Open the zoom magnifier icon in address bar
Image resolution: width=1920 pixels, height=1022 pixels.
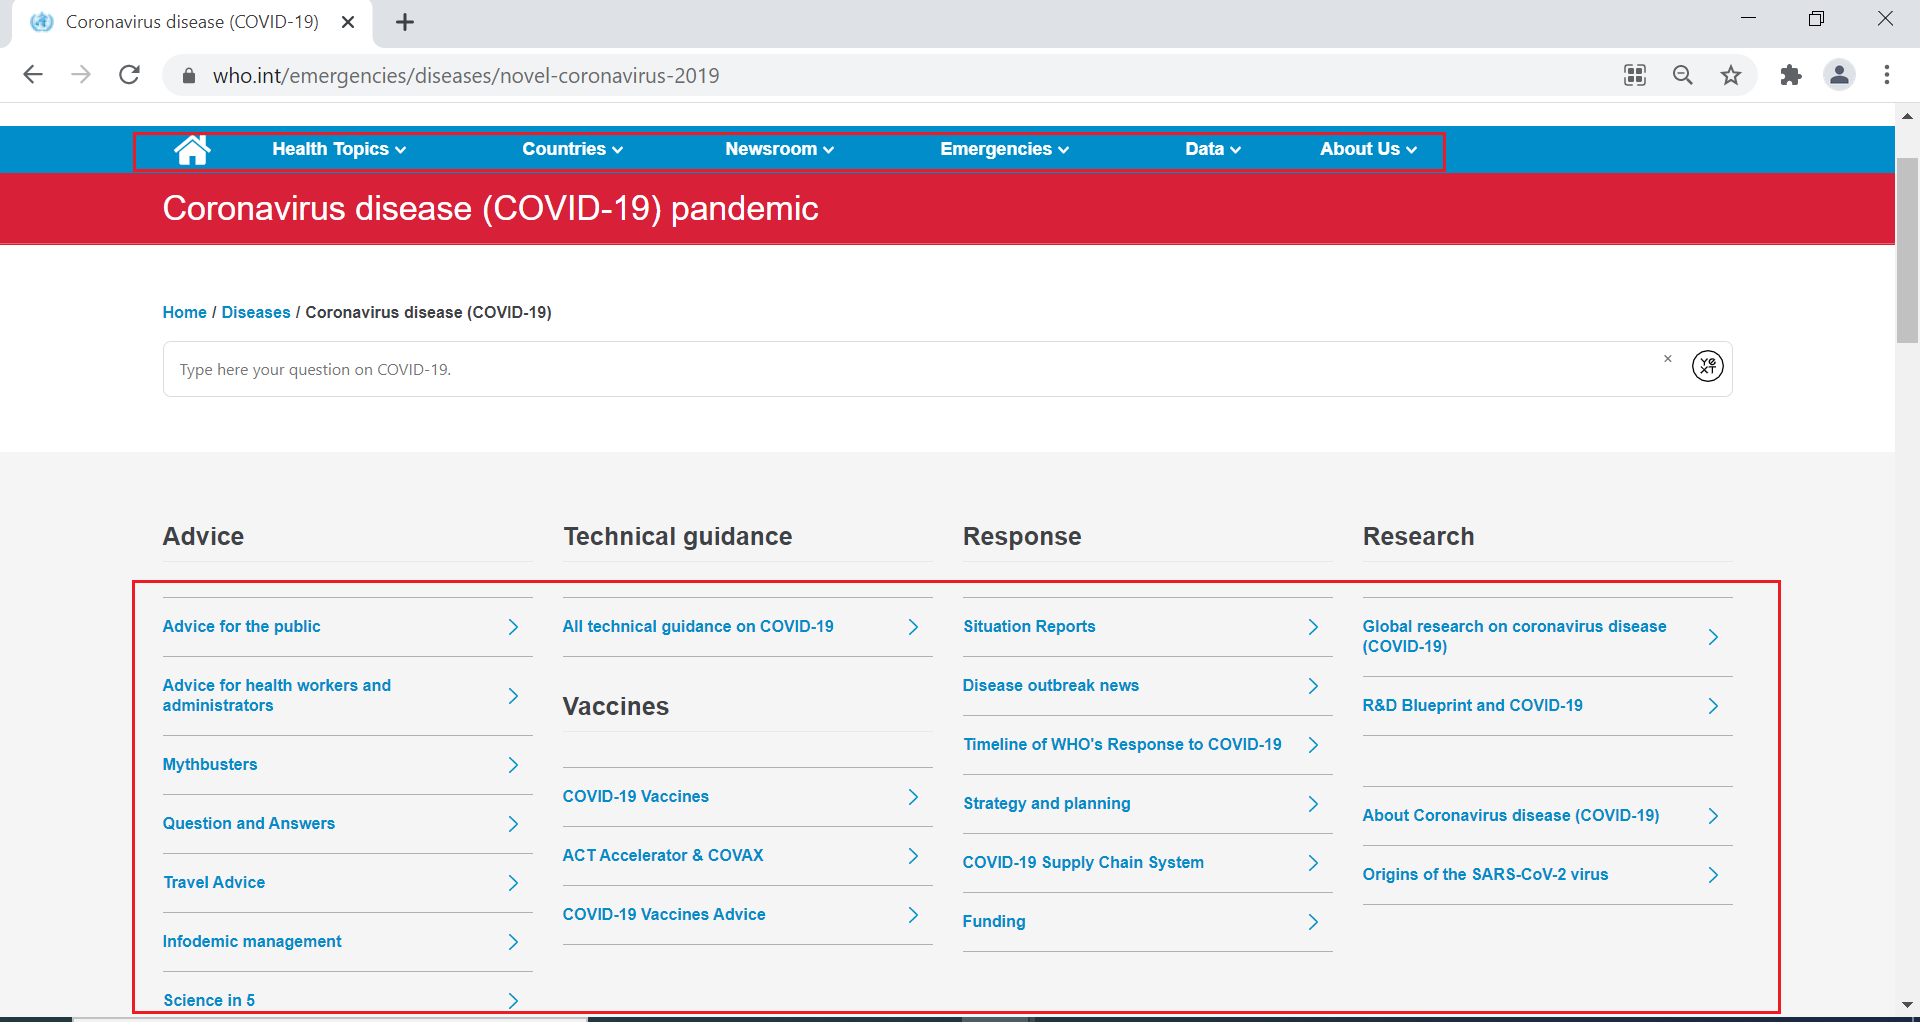click(x=1683, y=75)
